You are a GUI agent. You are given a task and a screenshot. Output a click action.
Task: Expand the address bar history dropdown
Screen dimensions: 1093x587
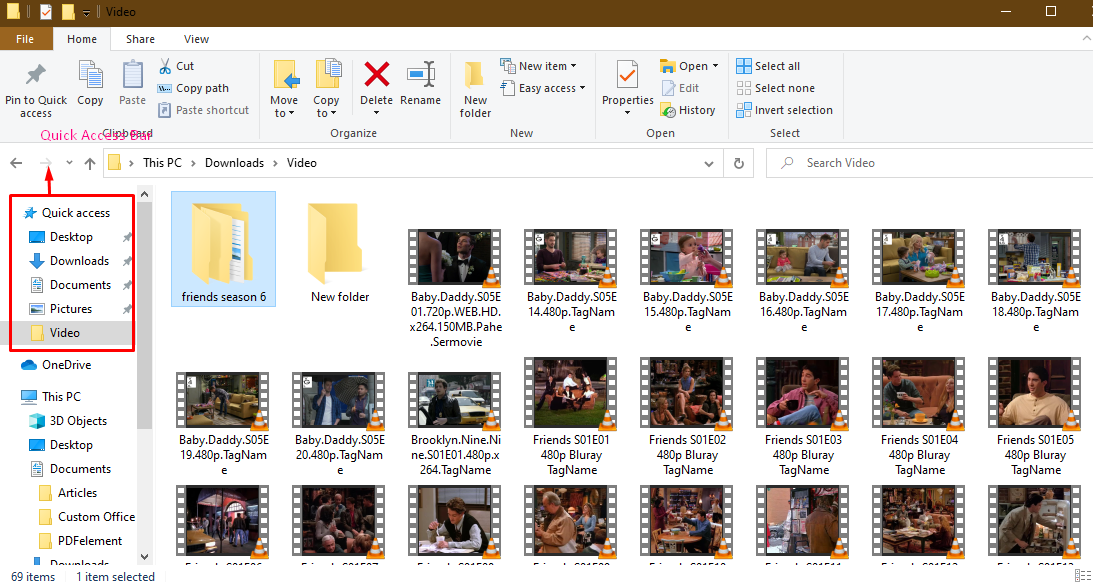coord(710,163)
